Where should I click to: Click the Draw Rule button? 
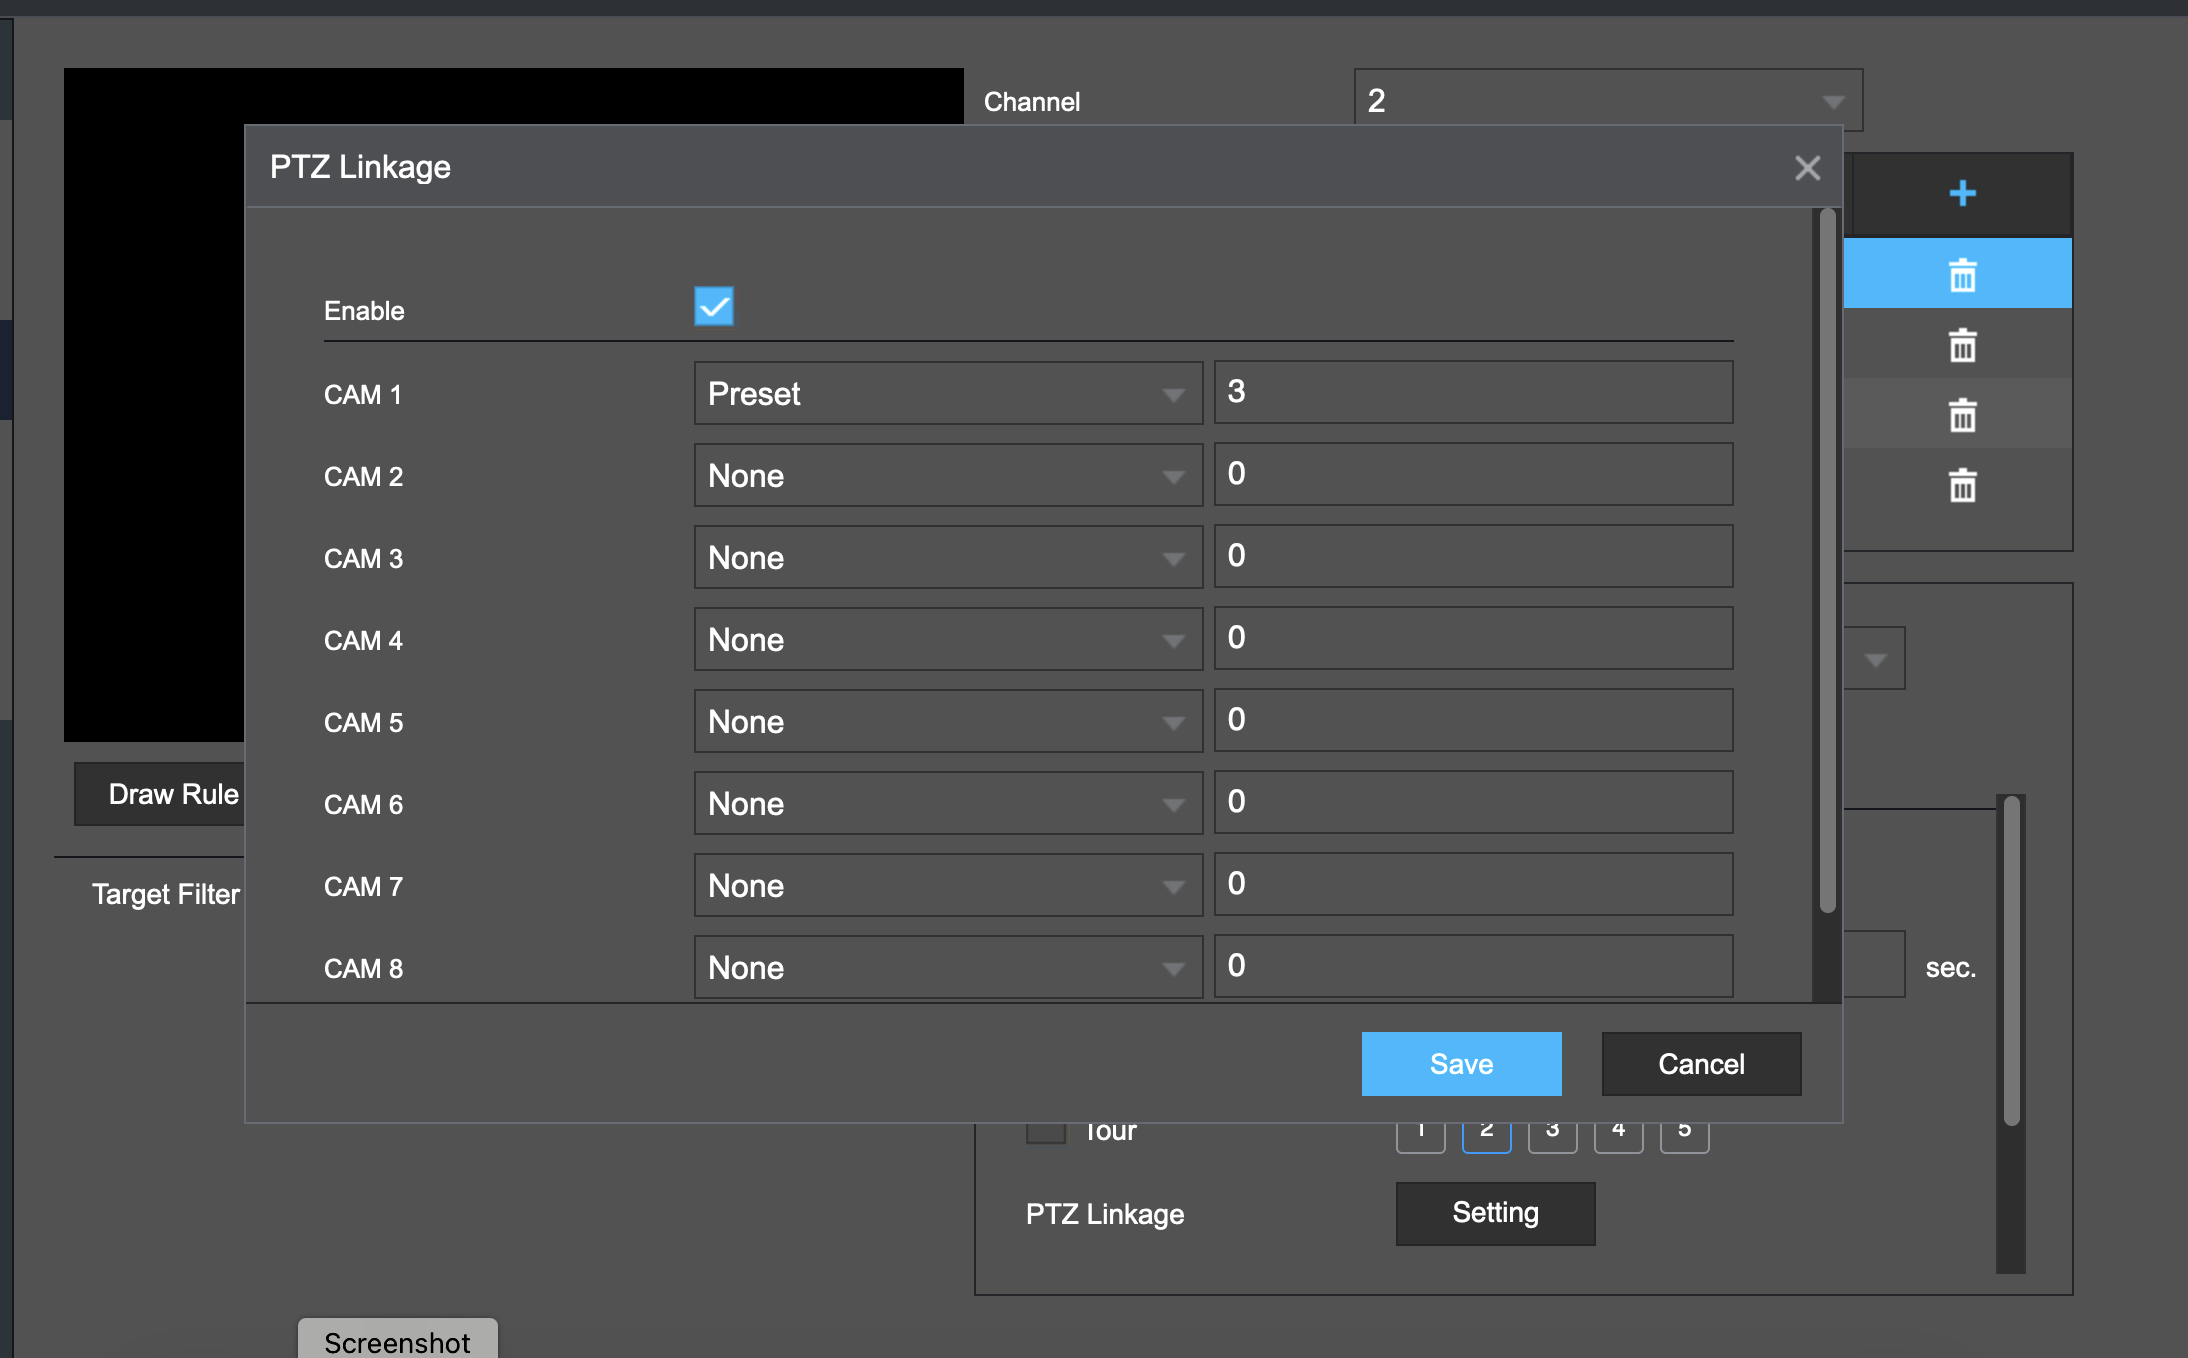[160, 794]
